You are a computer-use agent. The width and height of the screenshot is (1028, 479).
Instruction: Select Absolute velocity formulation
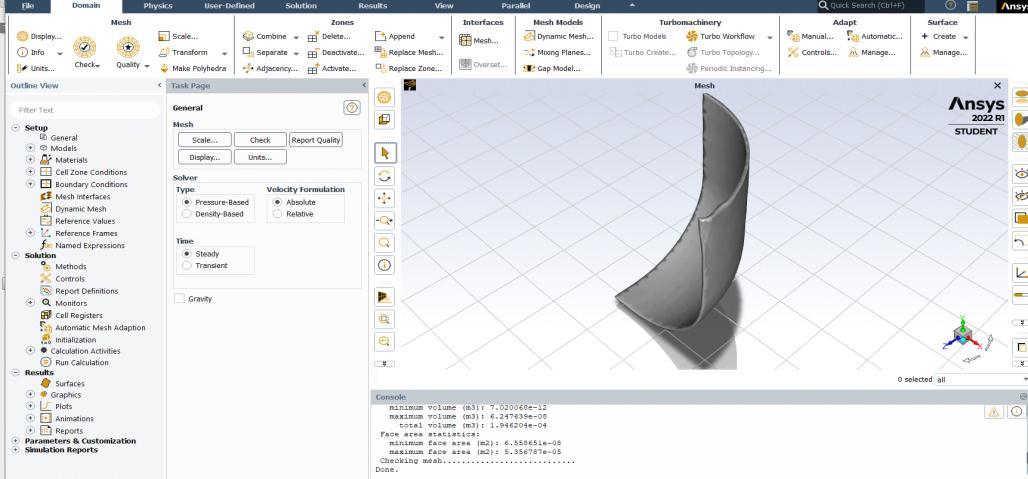coord(277,202)
